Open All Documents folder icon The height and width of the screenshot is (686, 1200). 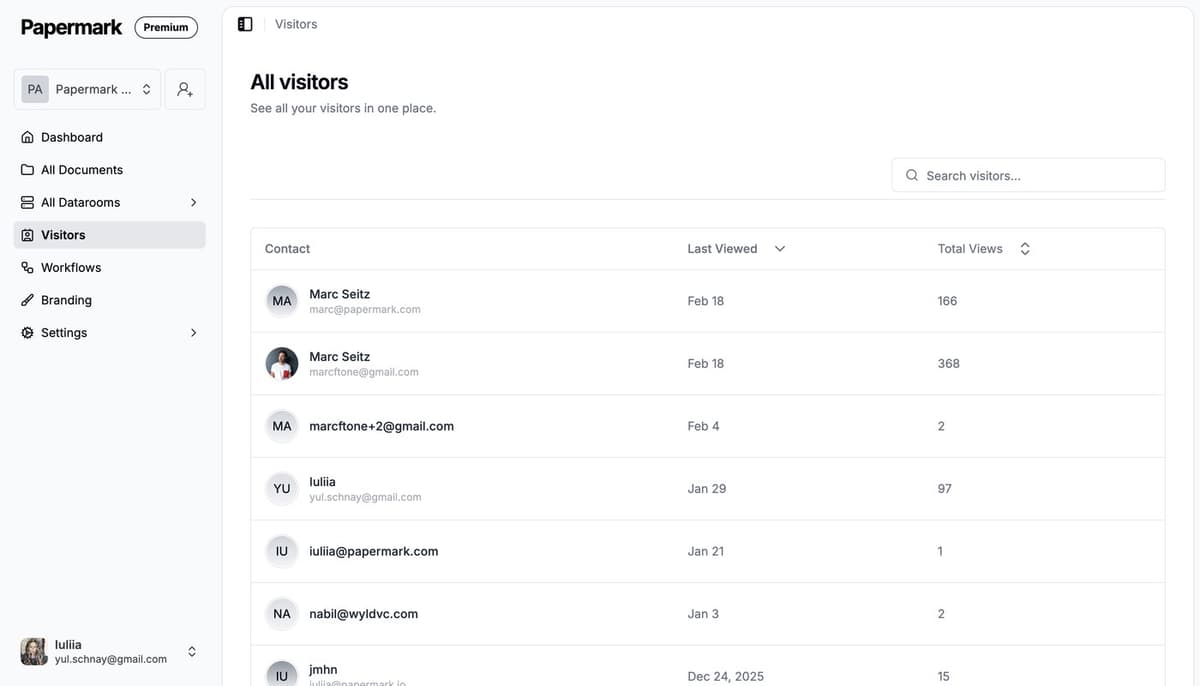(26, 169)
